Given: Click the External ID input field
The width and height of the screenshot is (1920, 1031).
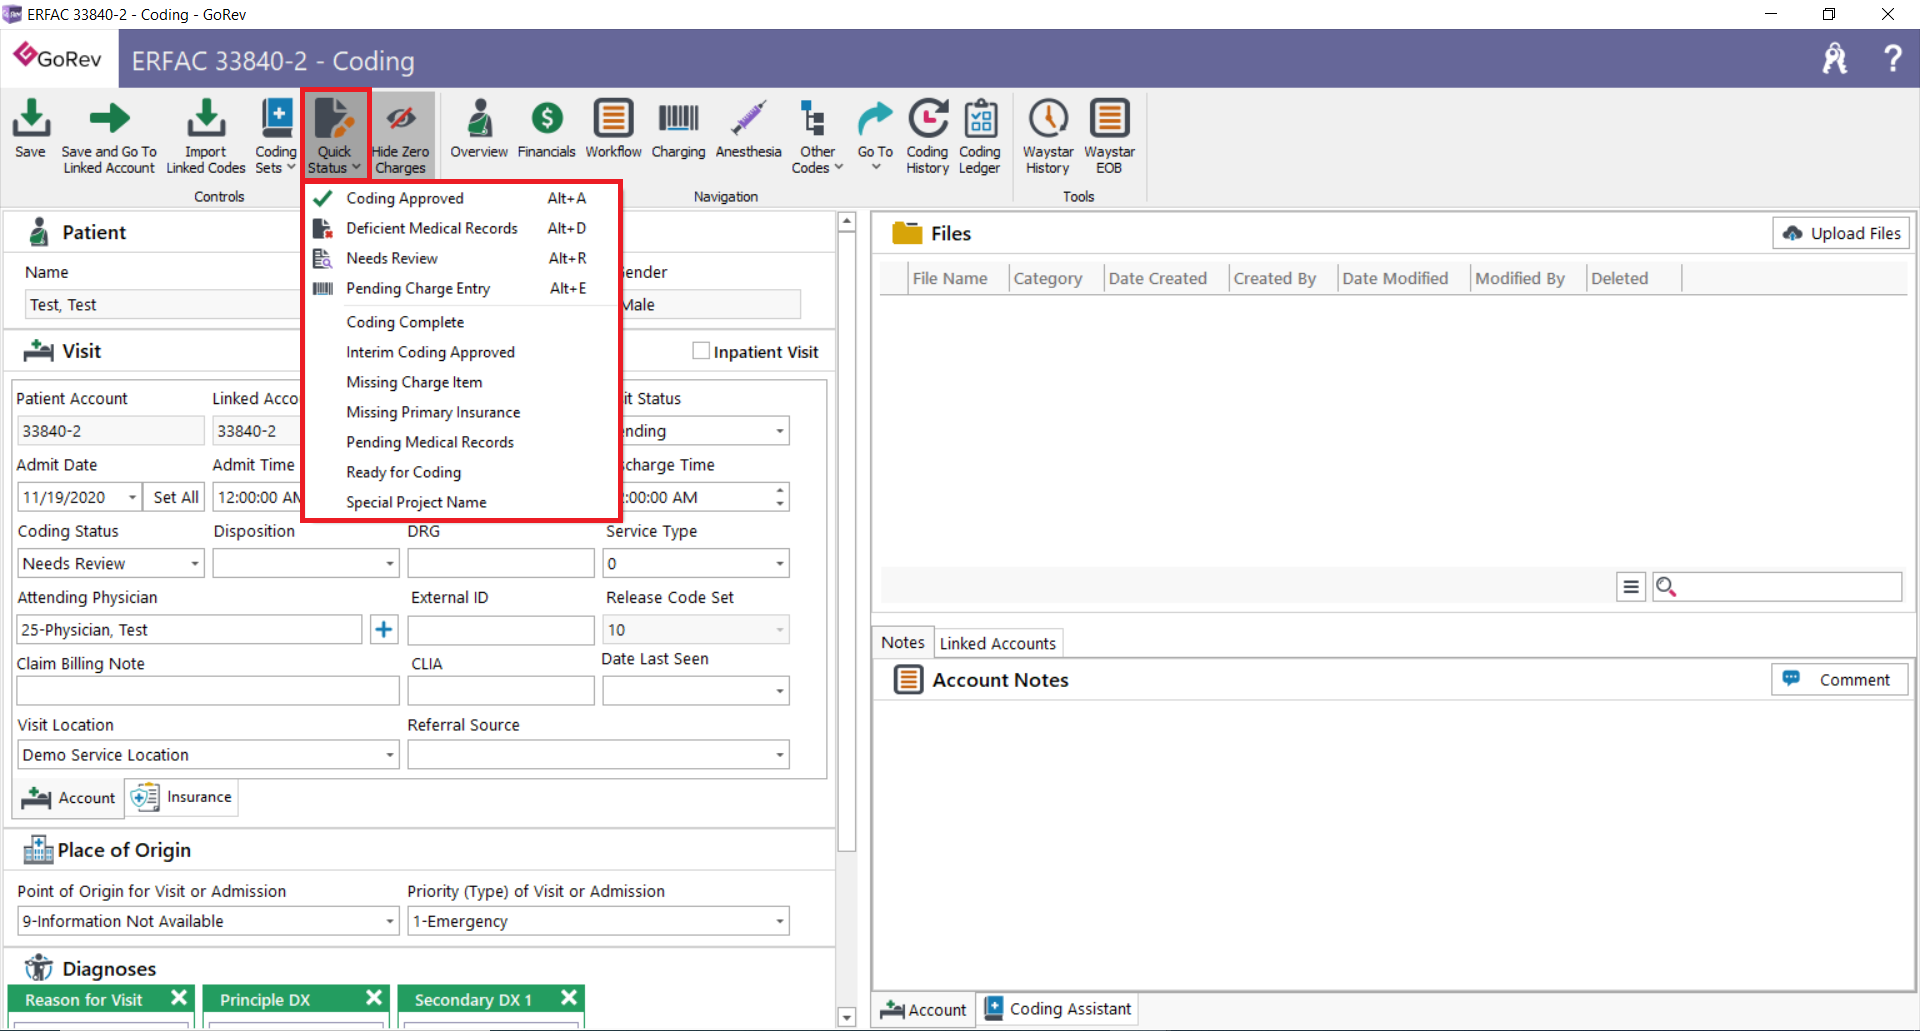Looking at the screenshot, I should pos(501,630).
